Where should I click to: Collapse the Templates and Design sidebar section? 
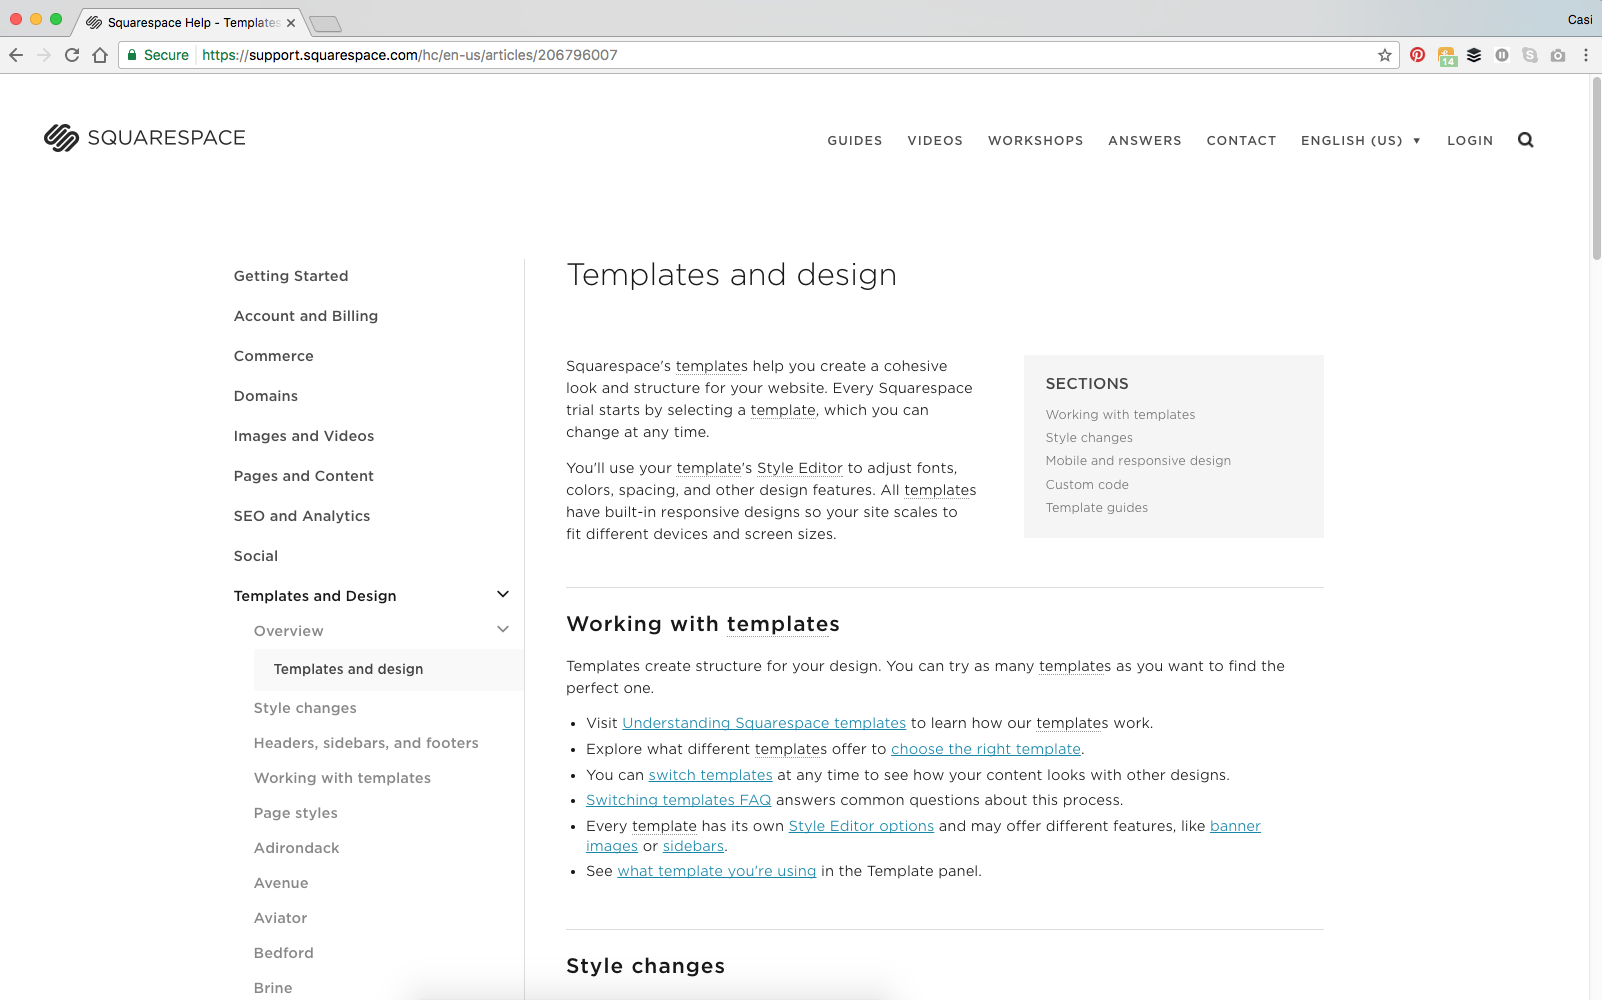(503, 595)
